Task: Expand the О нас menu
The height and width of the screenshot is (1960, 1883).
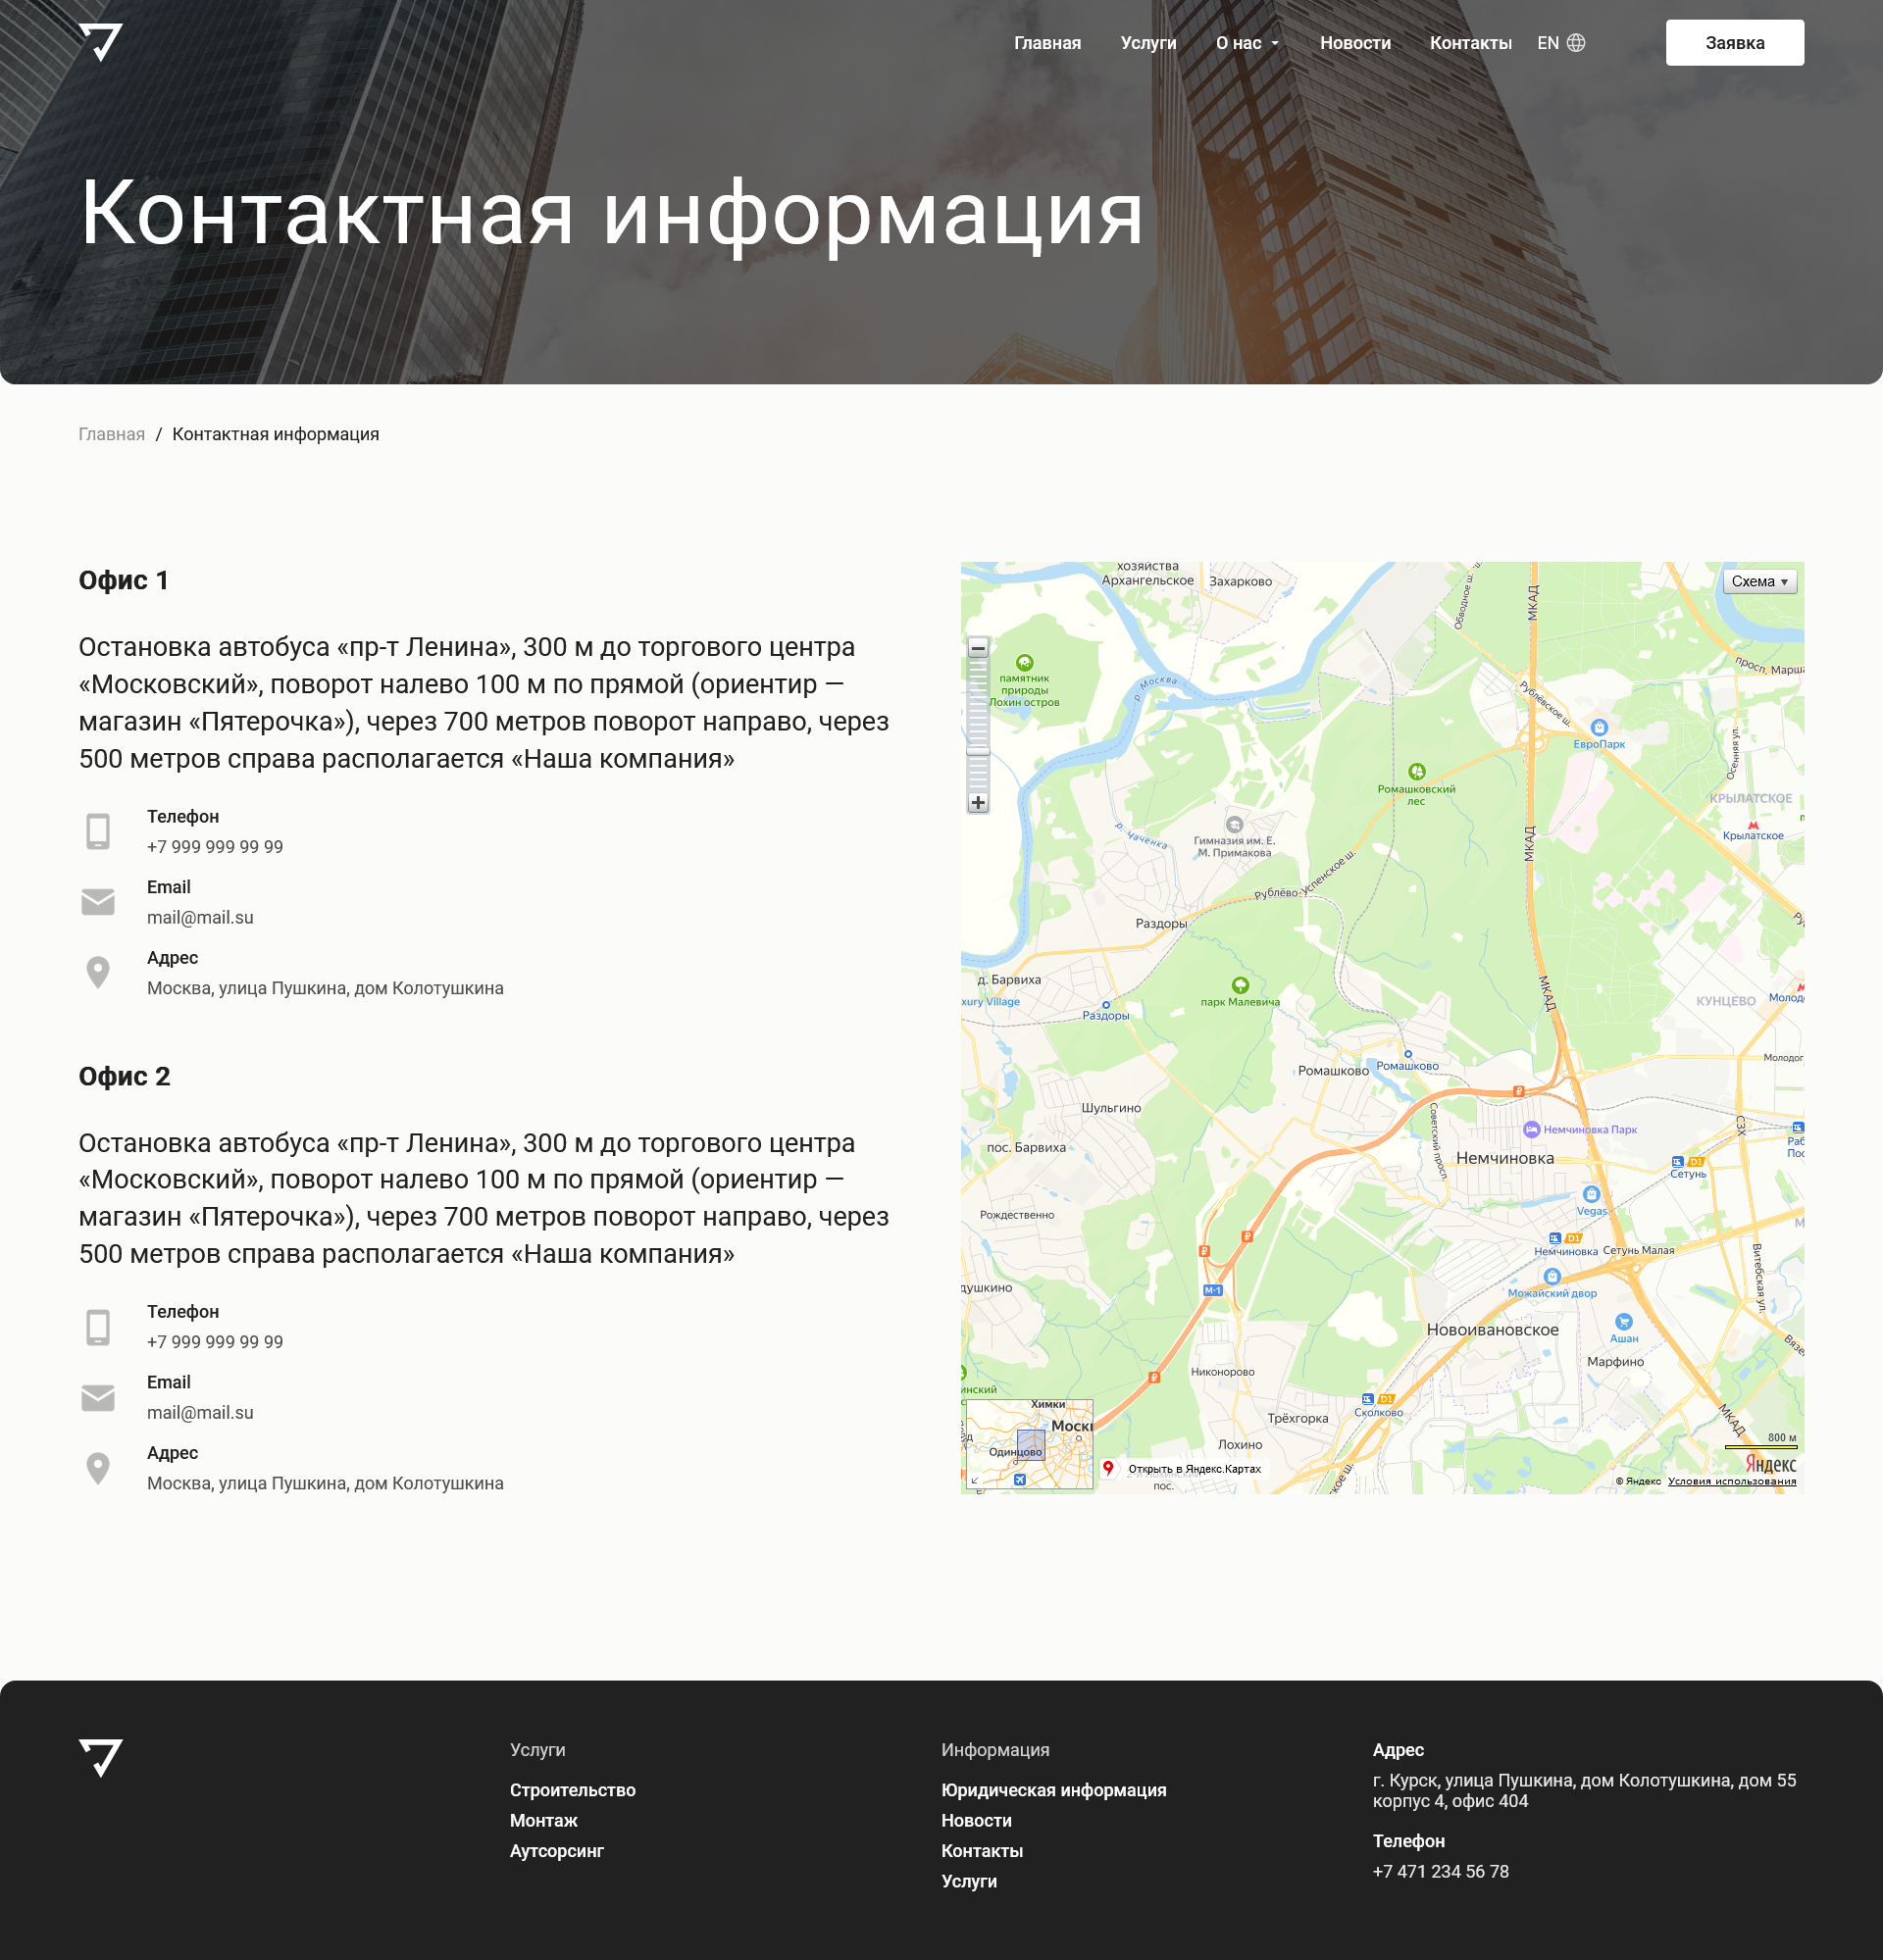Action: click(1247, 43)
